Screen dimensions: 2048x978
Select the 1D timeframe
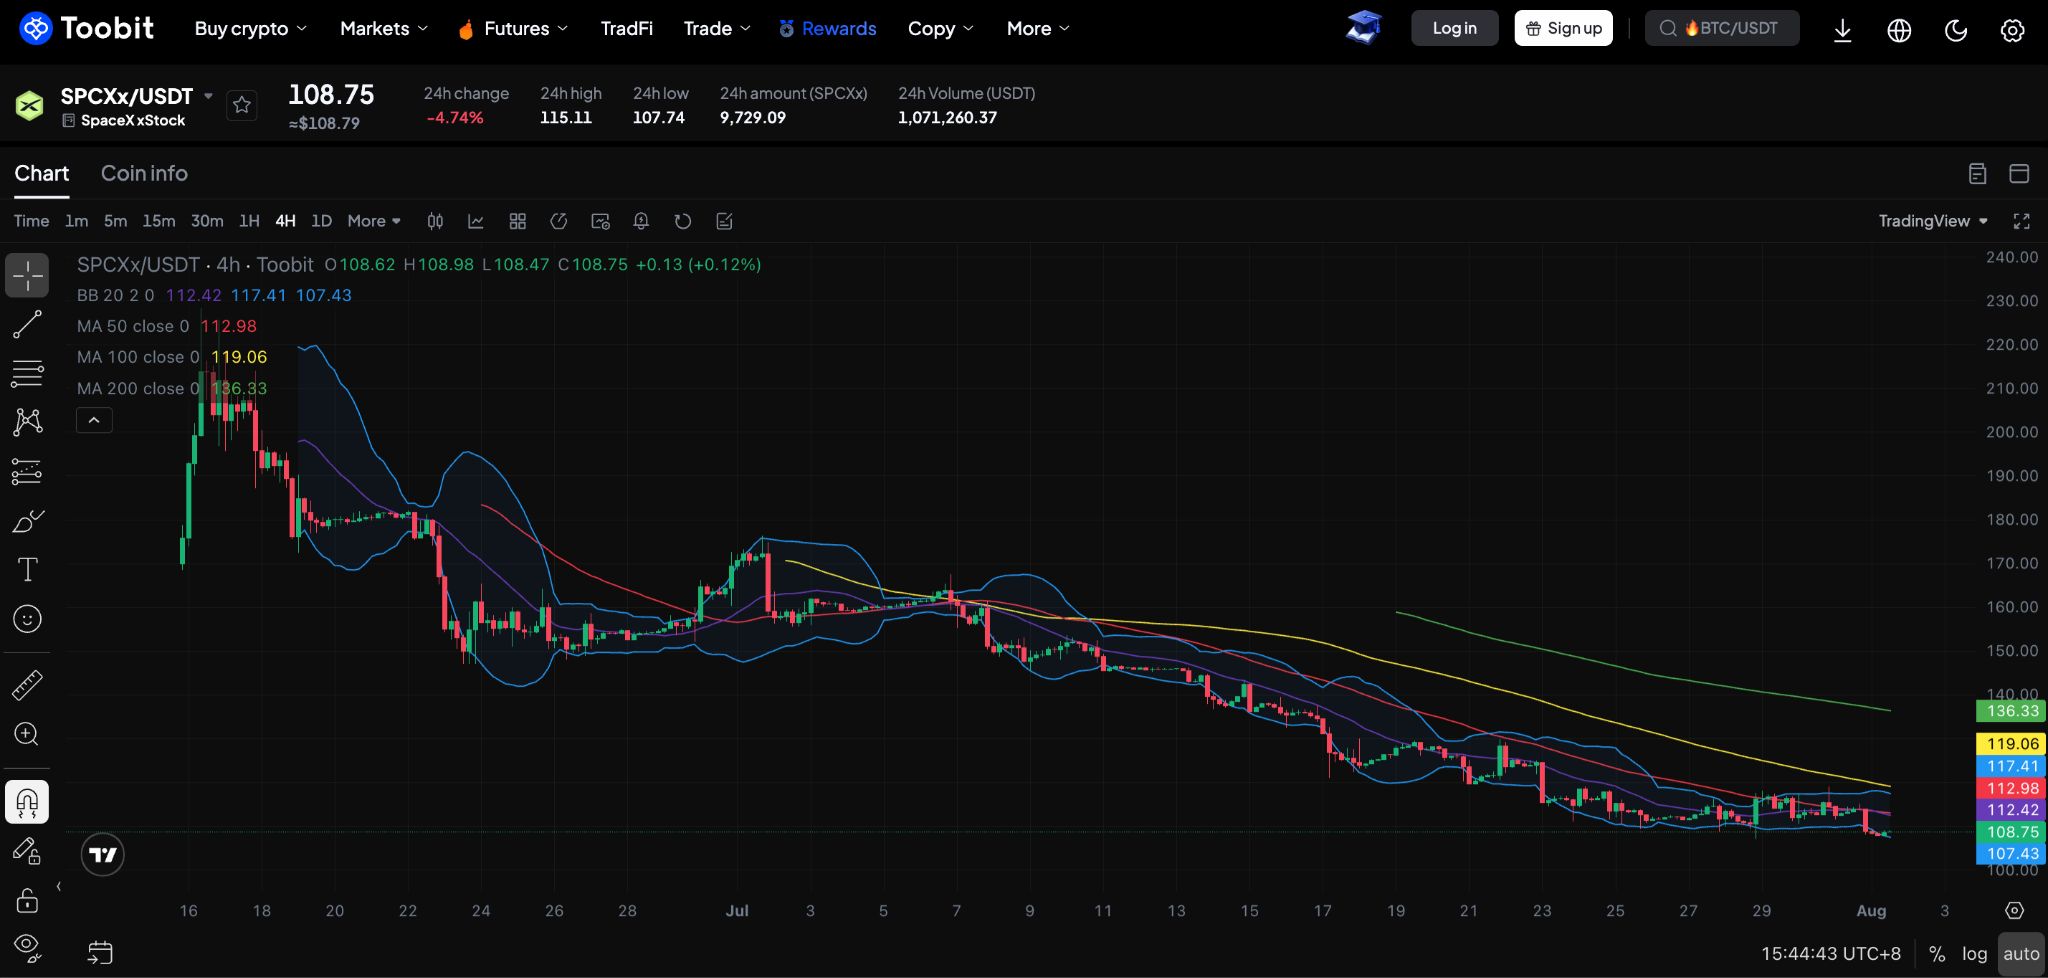(321, 221)
